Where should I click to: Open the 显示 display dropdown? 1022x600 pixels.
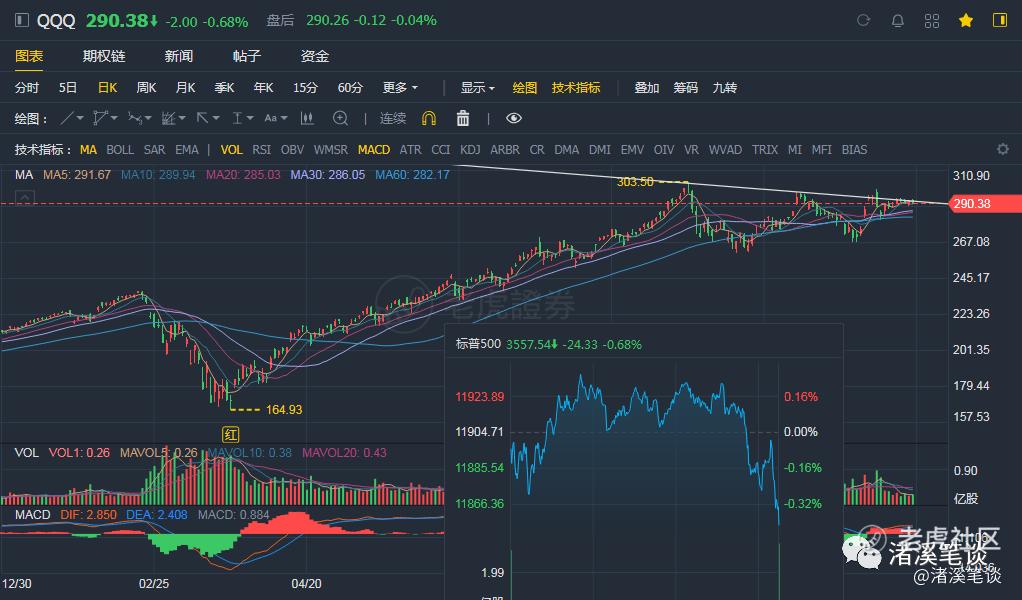click(477, 87)
